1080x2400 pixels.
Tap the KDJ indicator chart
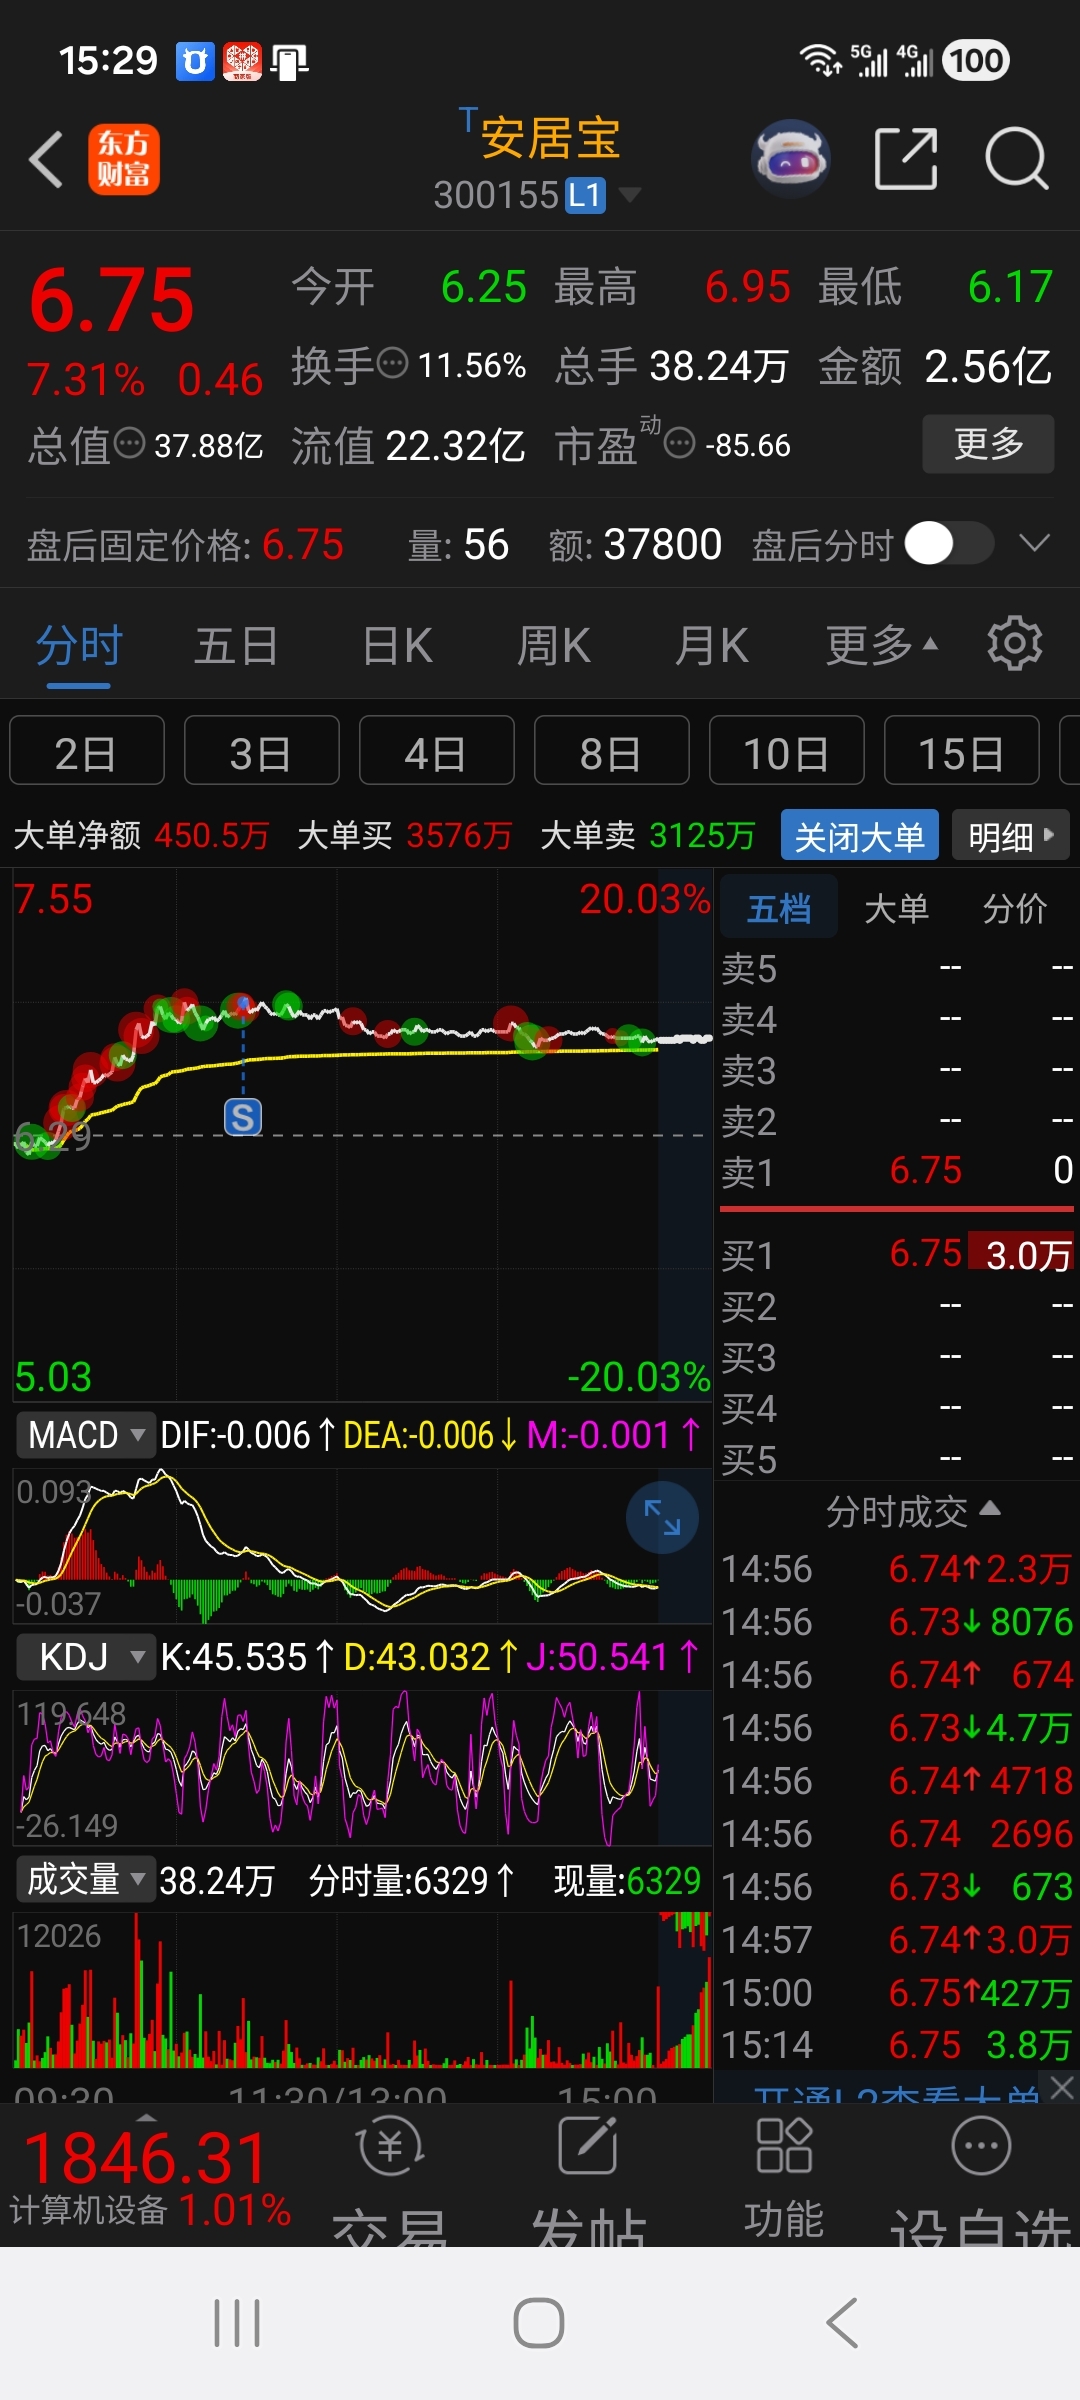click(x=362, y=1768)
